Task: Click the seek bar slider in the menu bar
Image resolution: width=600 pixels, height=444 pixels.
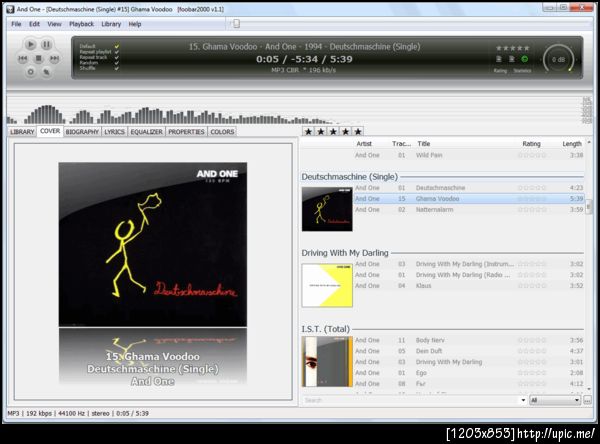Action: pos(234,23)
